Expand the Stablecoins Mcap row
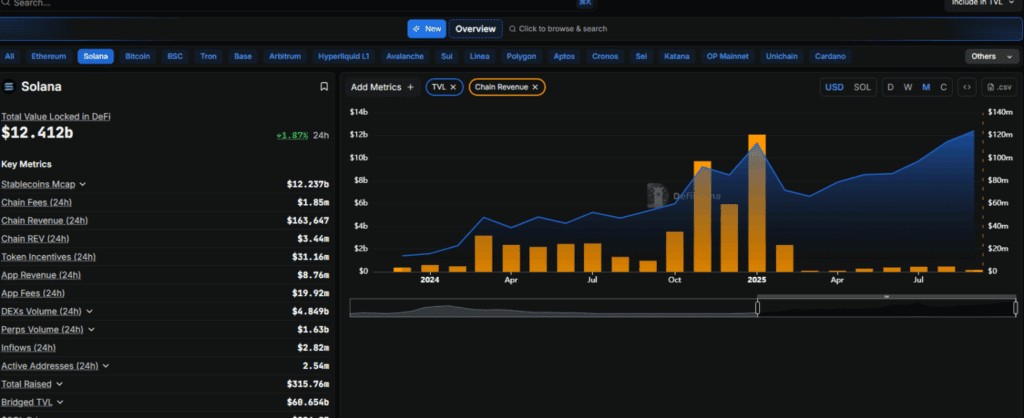 (82, 185)
